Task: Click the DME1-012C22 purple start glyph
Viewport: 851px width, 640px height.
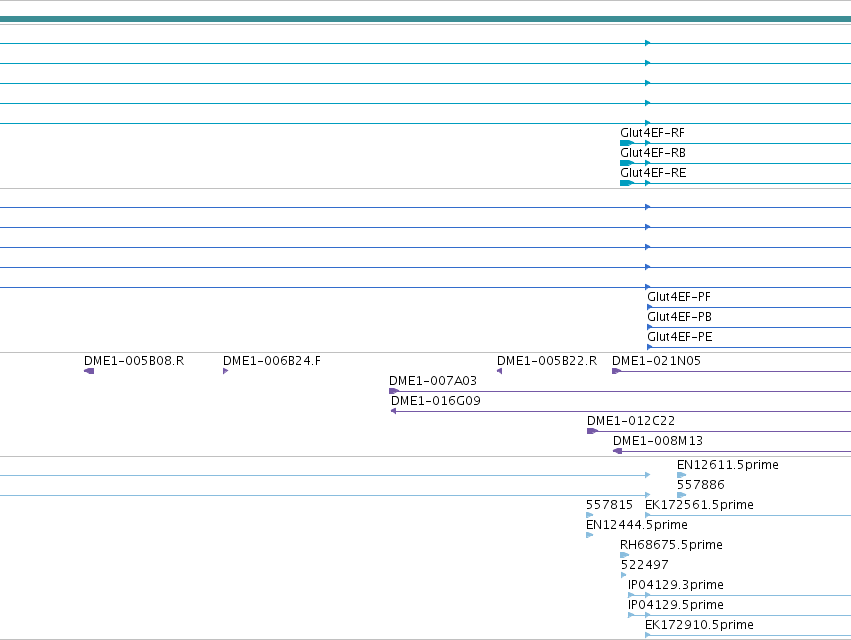Action: pos(592,432)
